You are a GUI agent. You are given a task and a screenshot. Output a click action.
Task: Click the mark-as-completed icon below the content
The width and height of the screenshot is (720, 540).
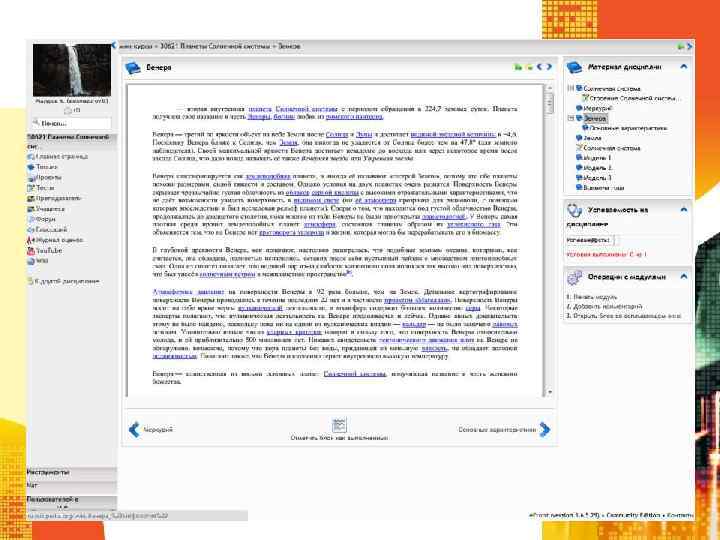[339, 425]
